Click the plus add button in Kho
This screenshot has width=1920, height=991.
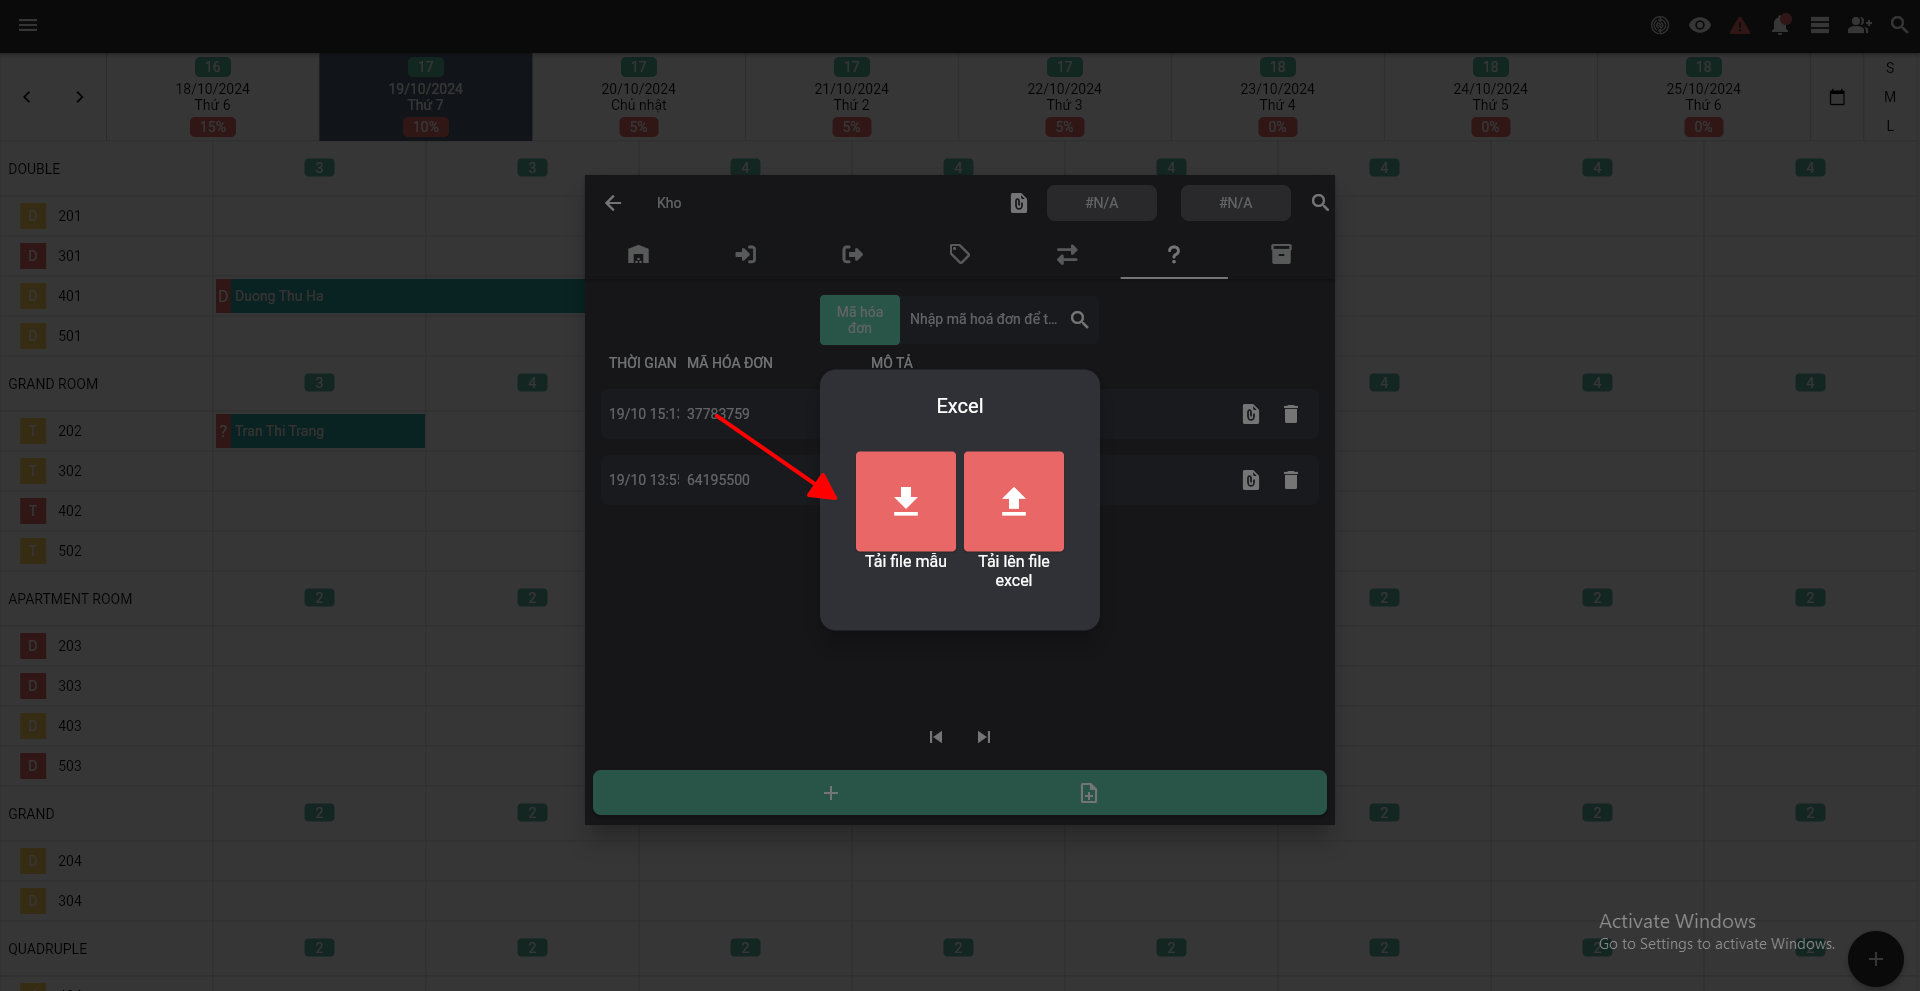[x=831, y=793]
